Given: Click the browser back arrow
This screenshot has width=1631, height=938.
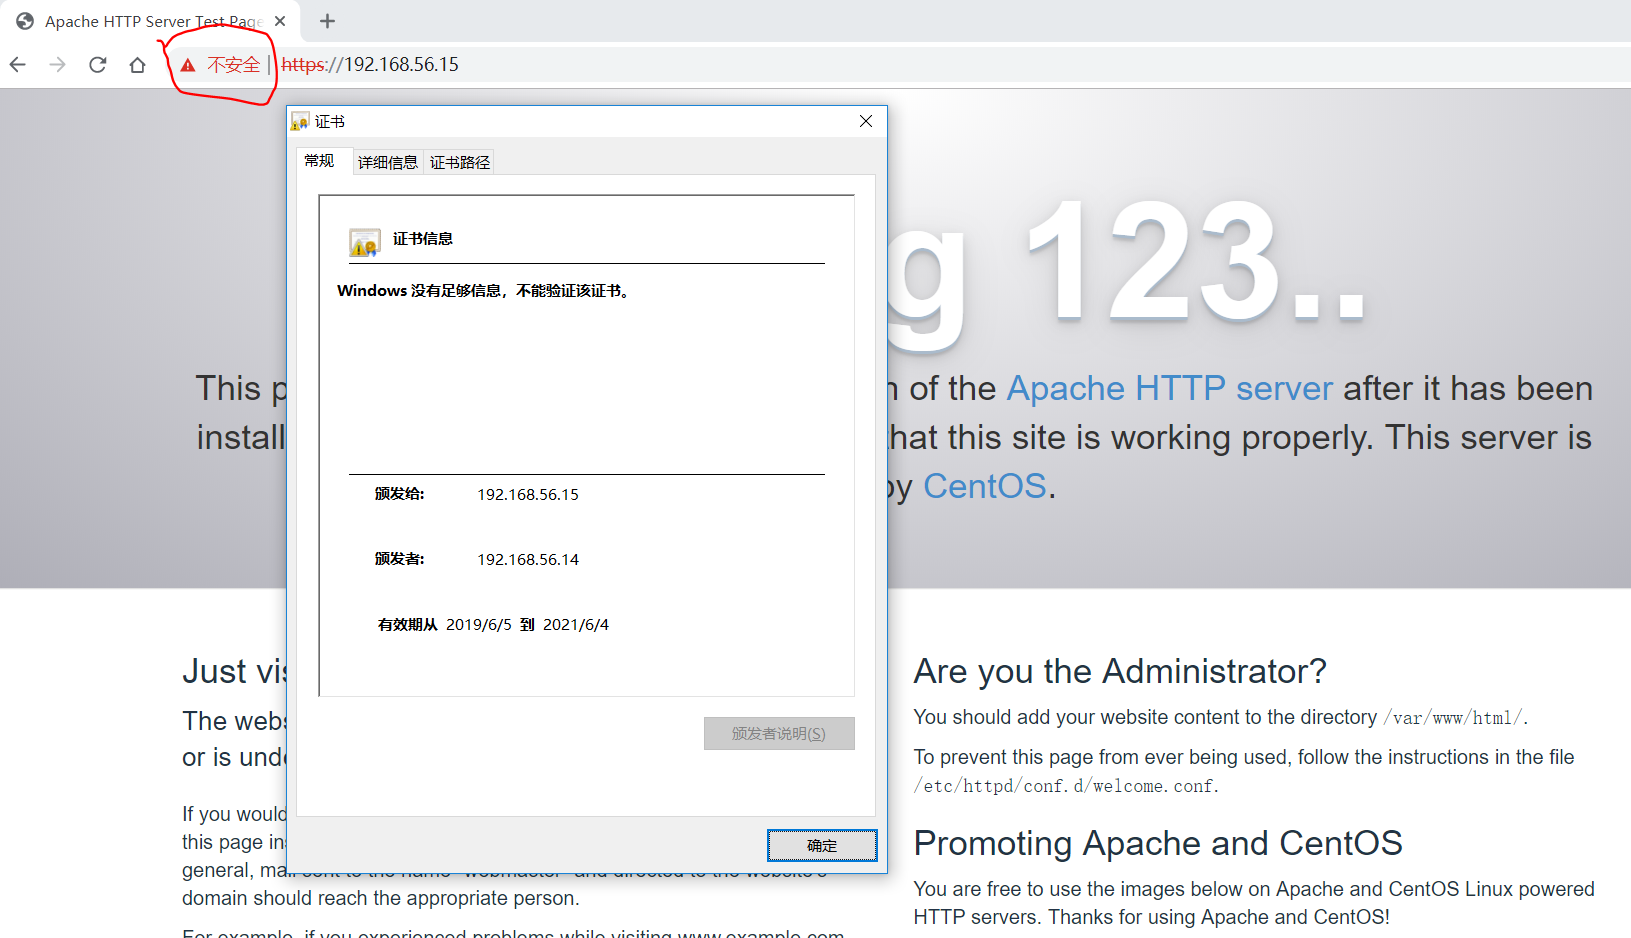Looking at the screenshot, I should click(18, 65).
